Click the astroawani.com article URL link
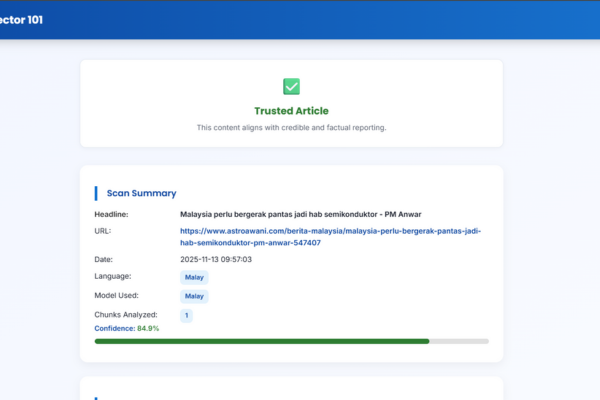 pyautogui.click(x=330, y=237)
